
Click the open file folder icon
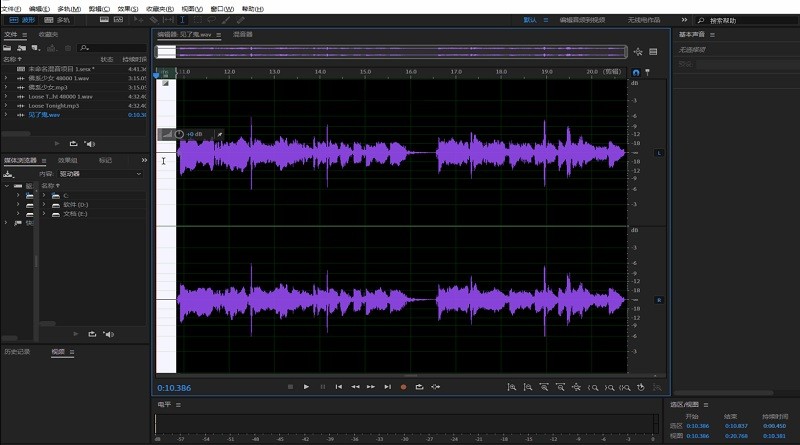(7, 47)
